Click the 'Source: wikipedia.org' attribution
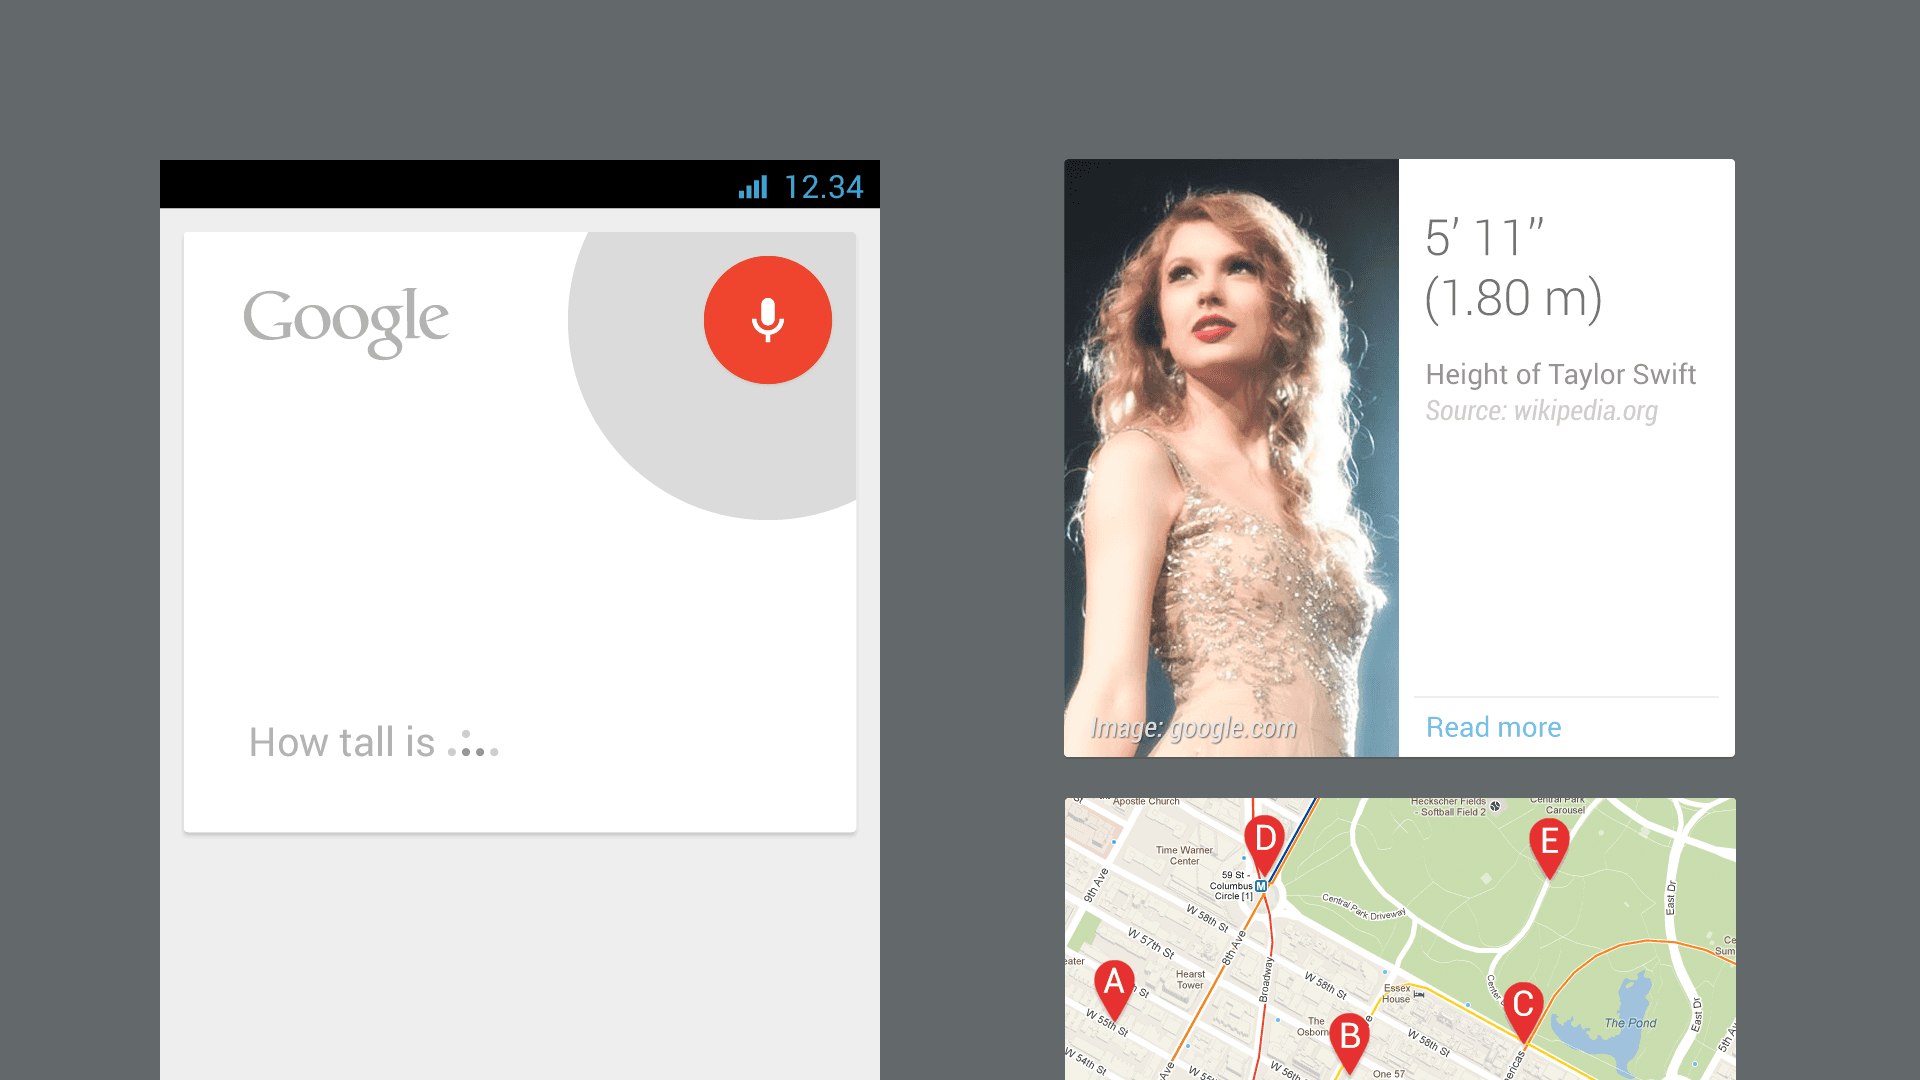Image resolution: width=1920 pixels, height=1080 pixels. pos(1541,411)
